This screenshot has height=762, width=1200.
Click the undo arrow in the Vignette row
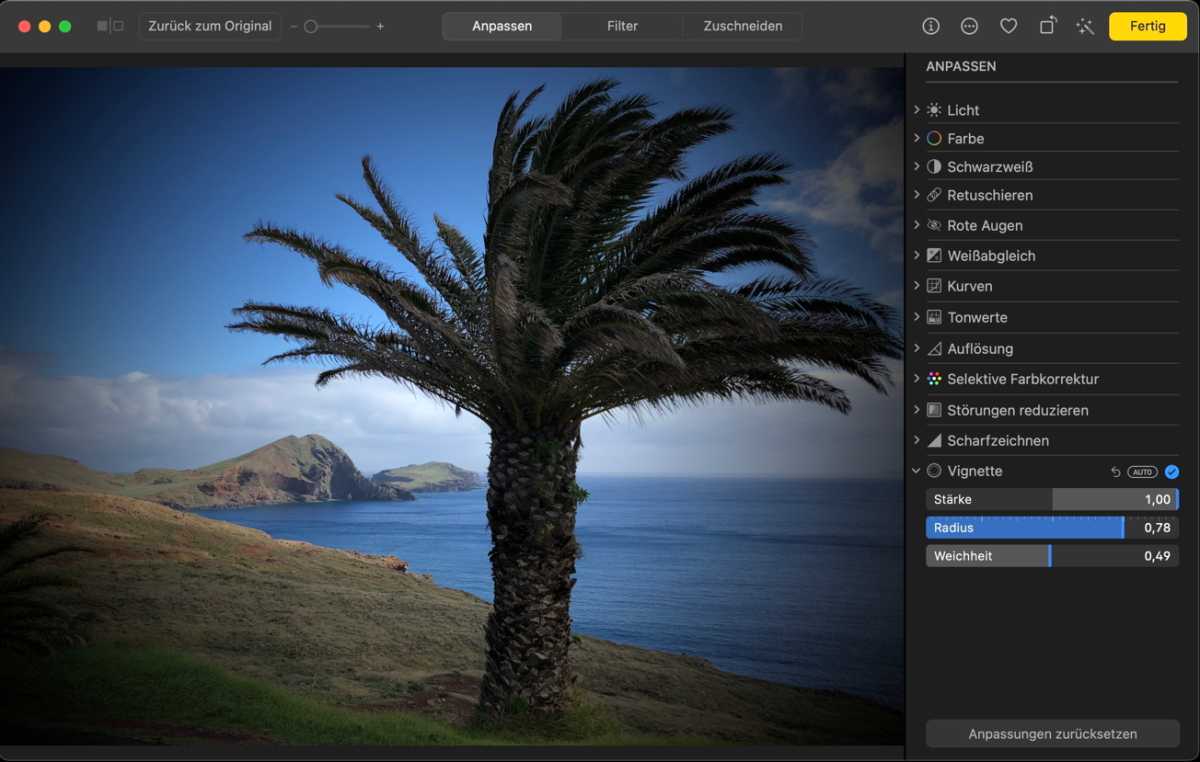pos(1115,471)
